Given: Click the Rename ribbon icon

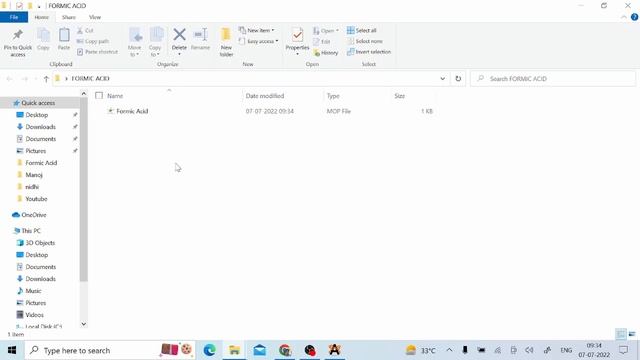Looking at the screenshot, I should [200, 39].
